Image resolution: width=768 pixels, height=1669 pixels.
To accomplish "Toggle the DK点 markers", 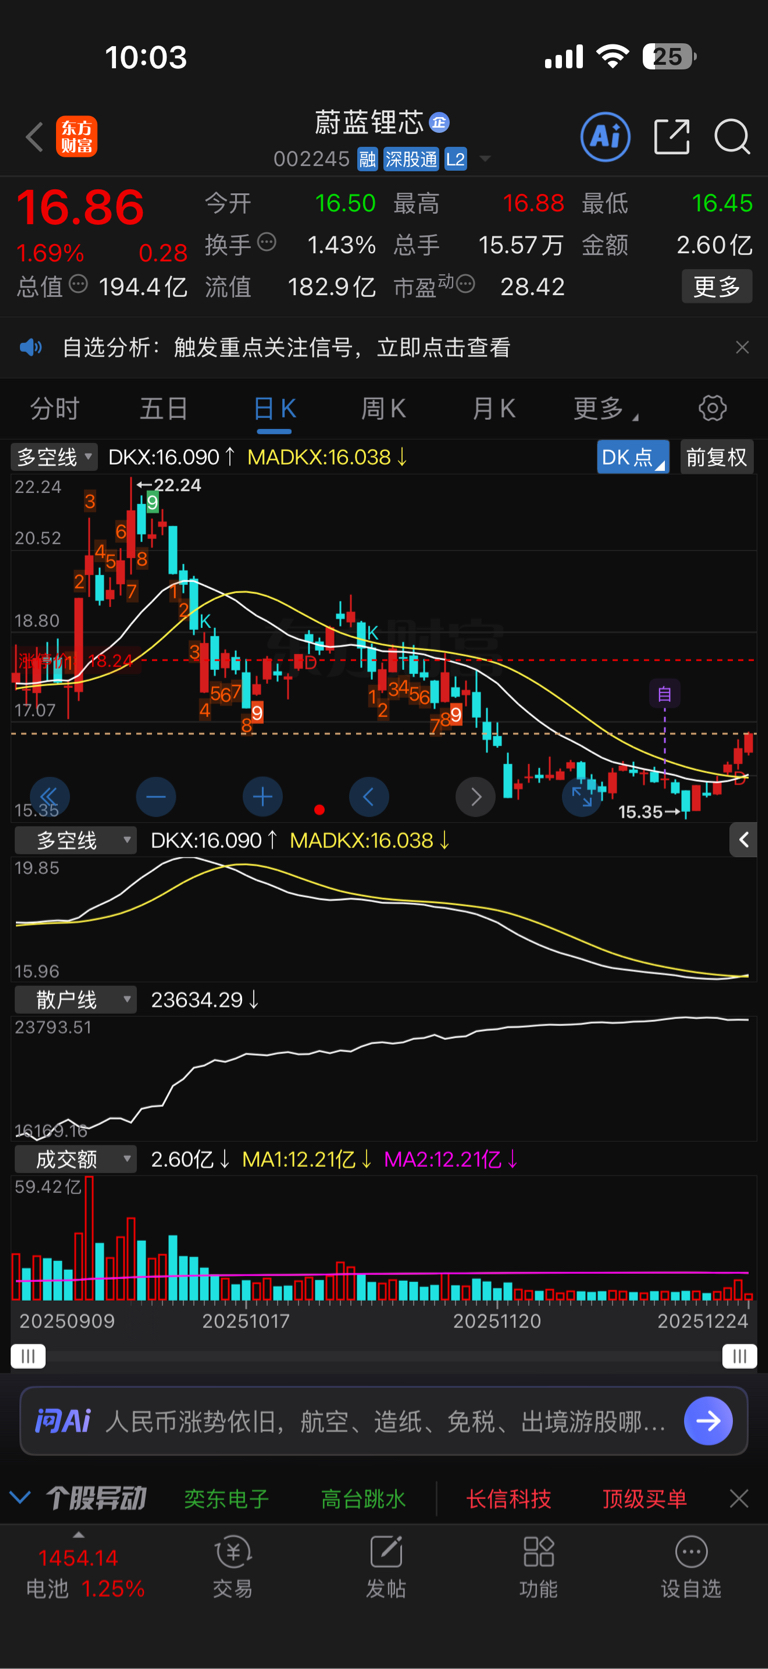I will pyautogui.click(x=633, y=457).
